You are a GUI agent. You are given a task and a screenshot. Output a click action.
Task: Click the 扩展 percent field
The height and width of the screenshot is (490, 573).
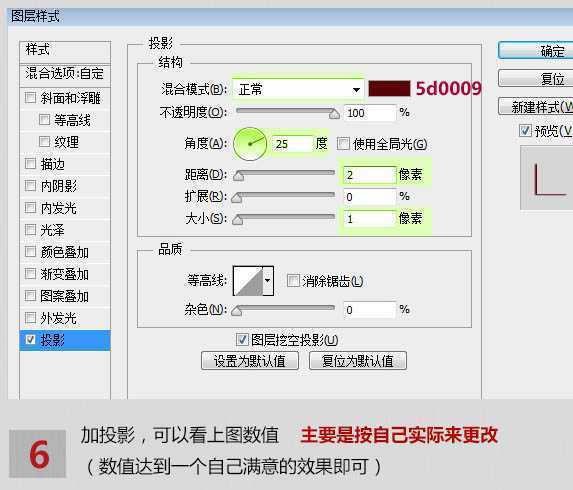(x=369, y=197)
